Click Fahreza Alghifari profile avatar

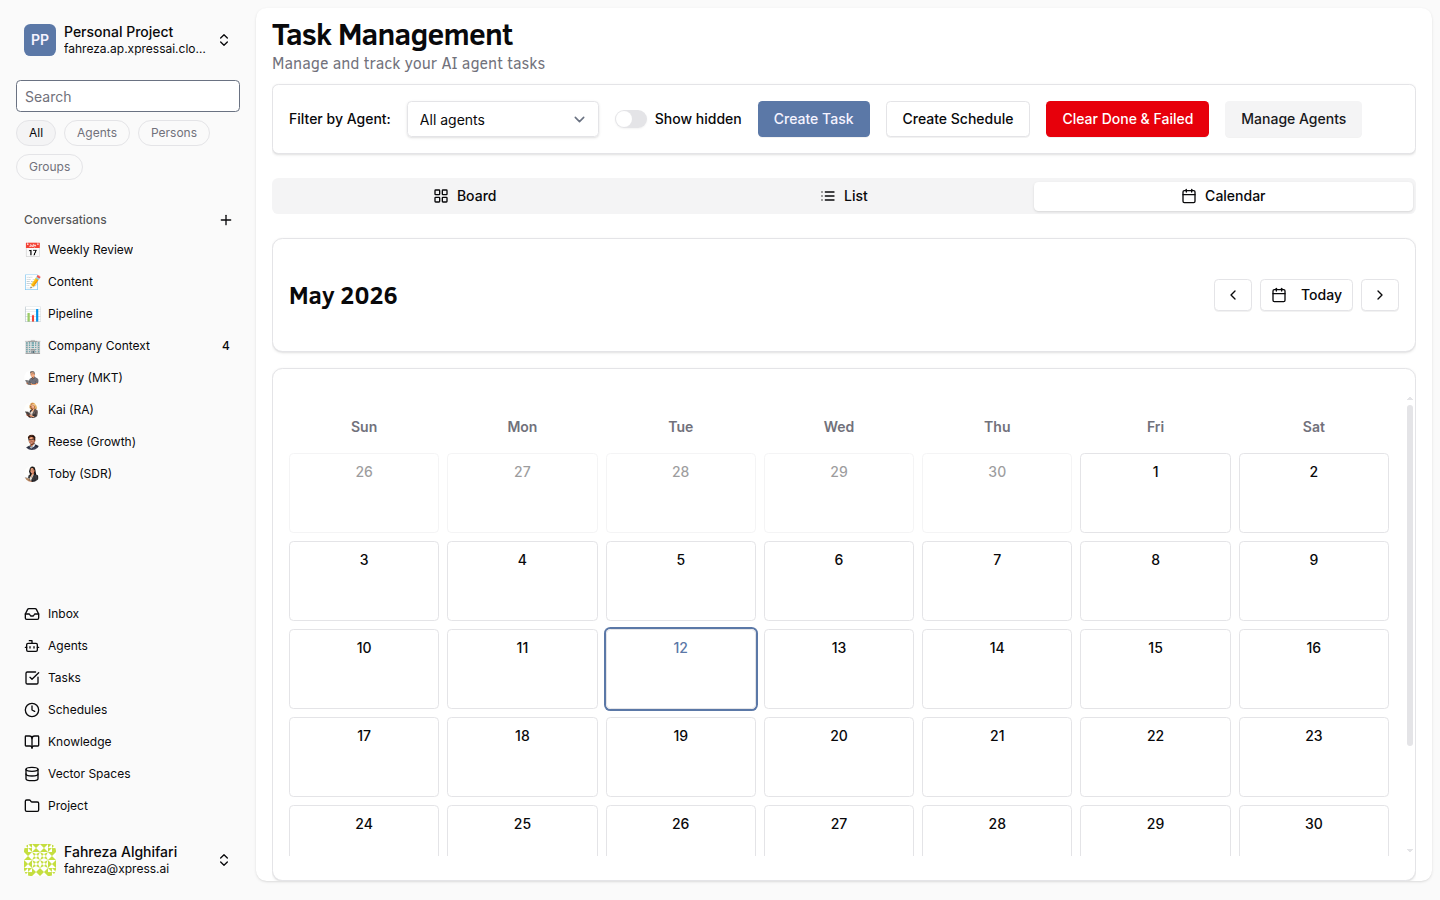(40, 860)
